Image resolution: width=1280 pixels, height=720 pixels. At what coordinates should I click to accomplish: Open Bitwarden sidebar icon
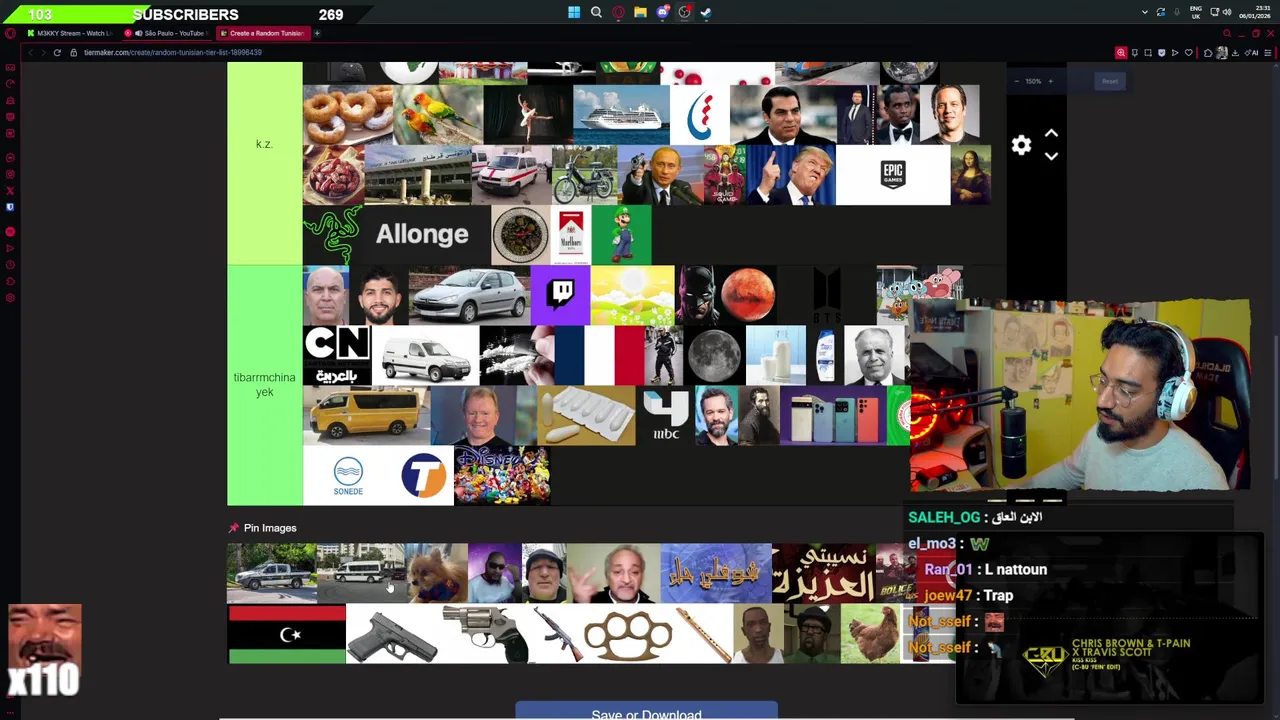10,207
